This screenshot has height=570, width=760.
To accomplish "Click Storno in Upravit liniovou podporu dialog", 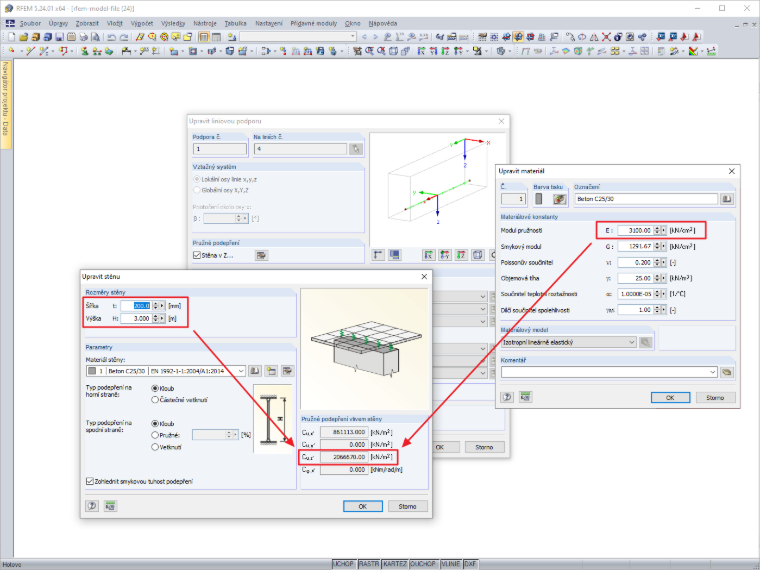I will point(485,447).
